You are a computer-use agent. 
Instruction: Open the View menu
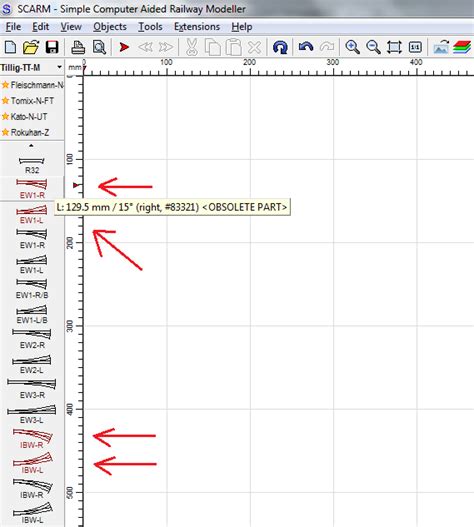click(x=71, y=27)
